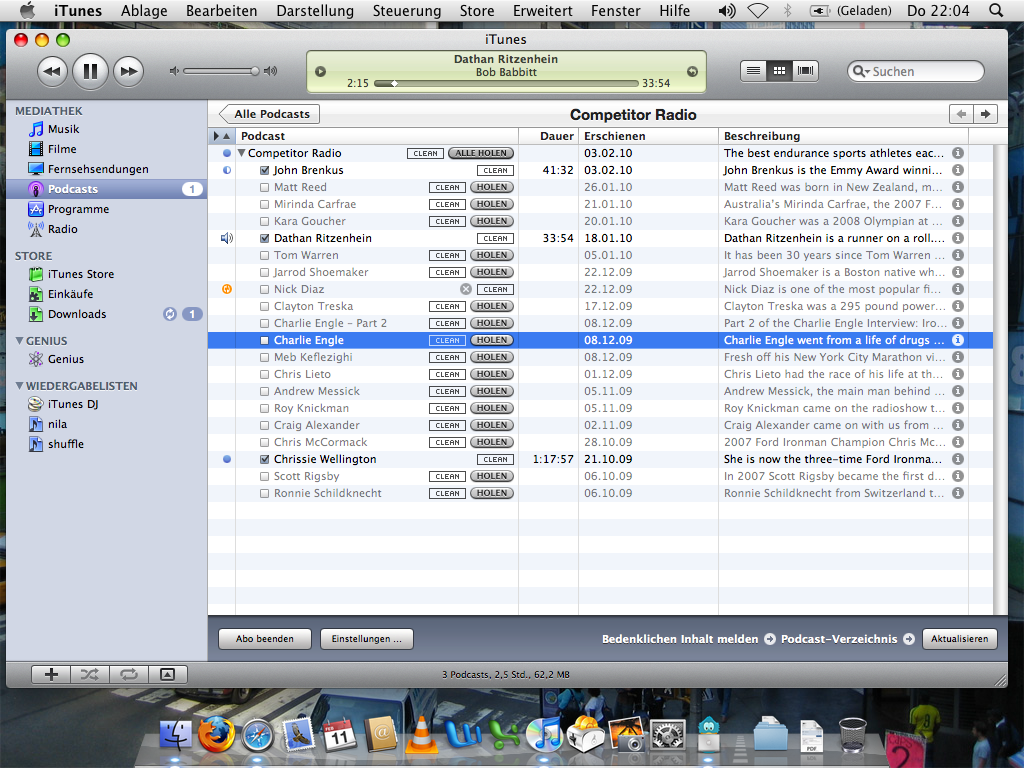This screenshot has width=1024, height=768.
Task: Open Fernsehsendungen in the sidebar
Action: point(98,169)
